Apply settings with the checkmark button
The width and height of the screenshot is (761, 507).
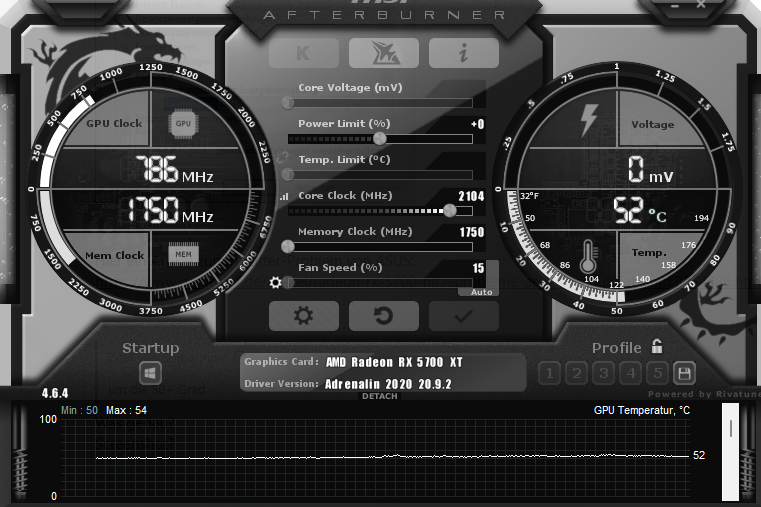(x=463, y=316)
